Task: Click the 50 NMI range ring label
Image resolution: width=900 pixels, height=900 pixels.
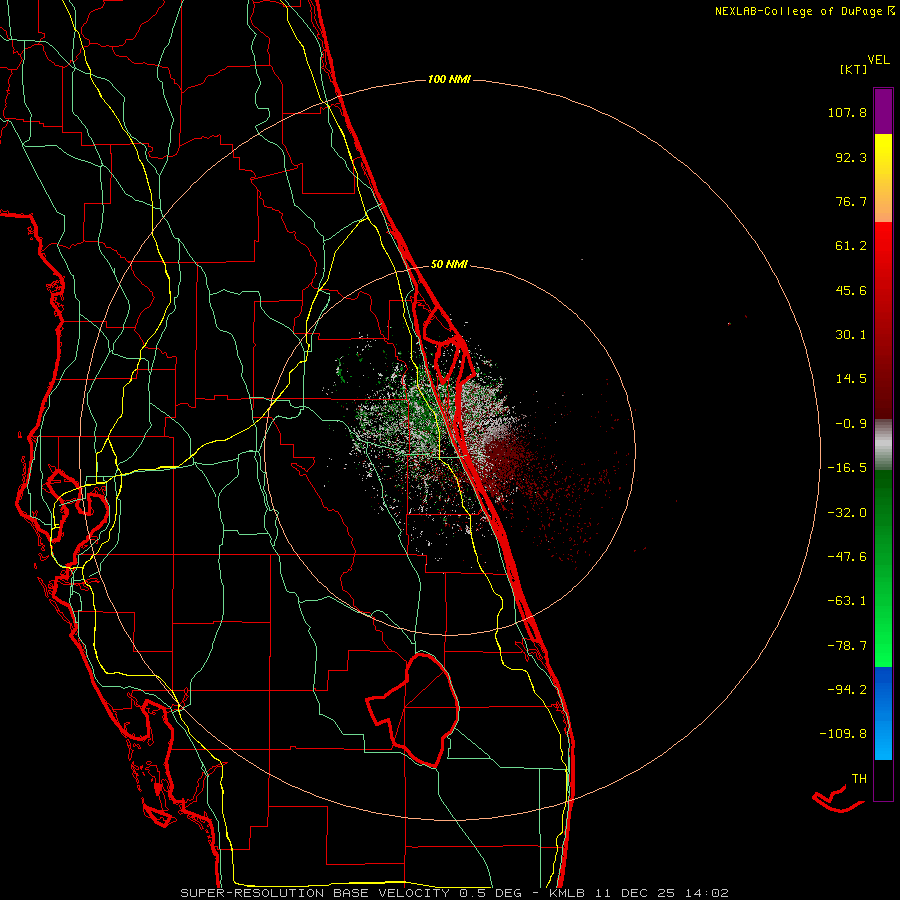Action: pyautogui.click(x=449, y=264)
